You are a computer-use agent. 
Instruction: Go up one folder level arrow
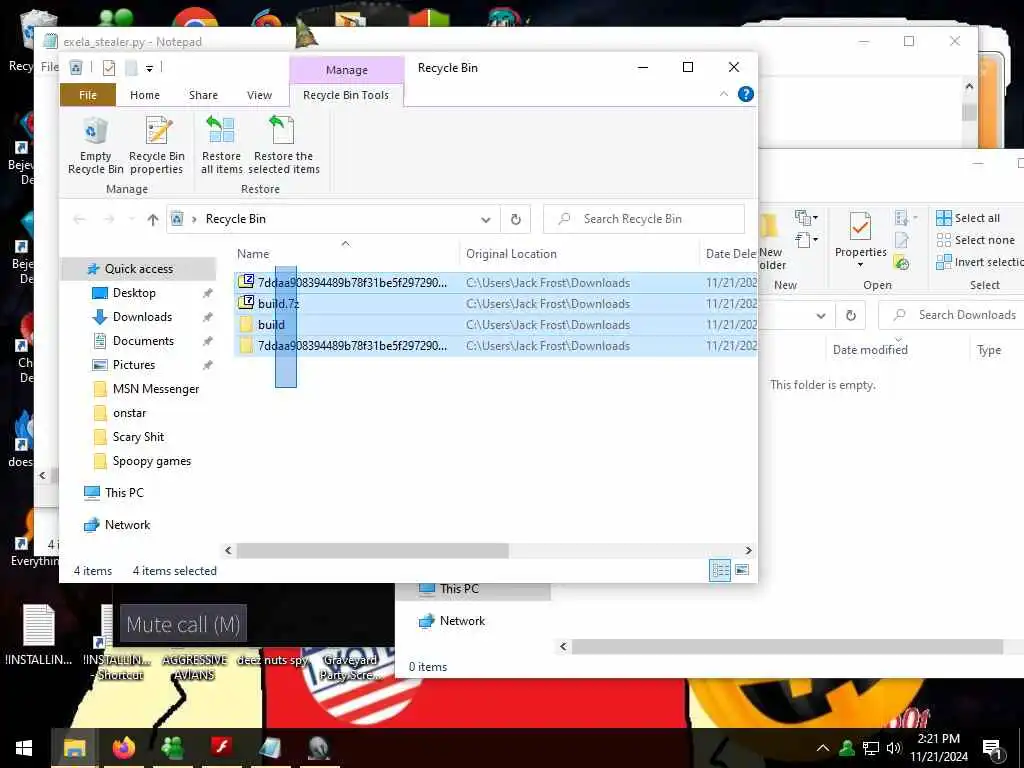(153, 219)
